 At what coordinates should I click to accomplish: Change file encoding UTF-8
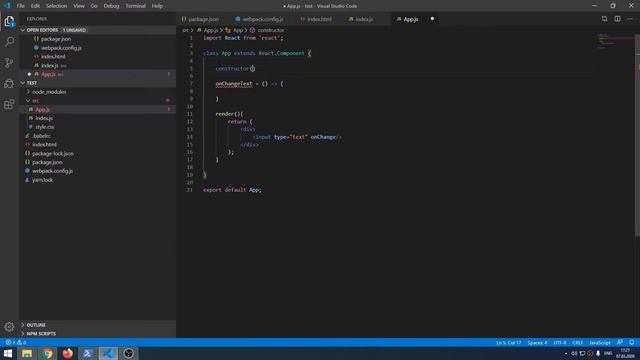point(560,342)
